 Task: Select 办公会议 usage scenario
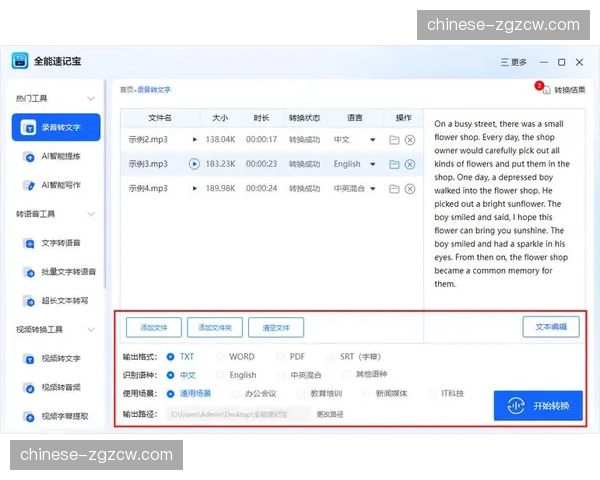(x=236, y=394)
